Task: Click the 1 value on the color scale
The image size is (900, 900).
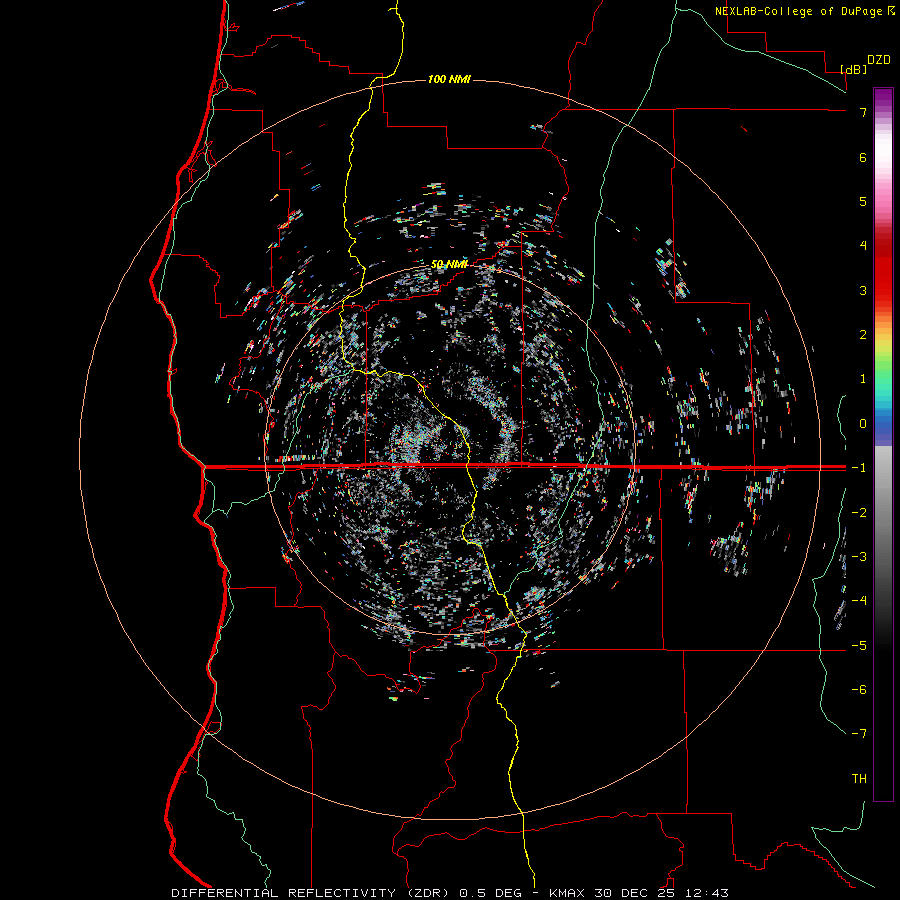Action: pos(863,379)
